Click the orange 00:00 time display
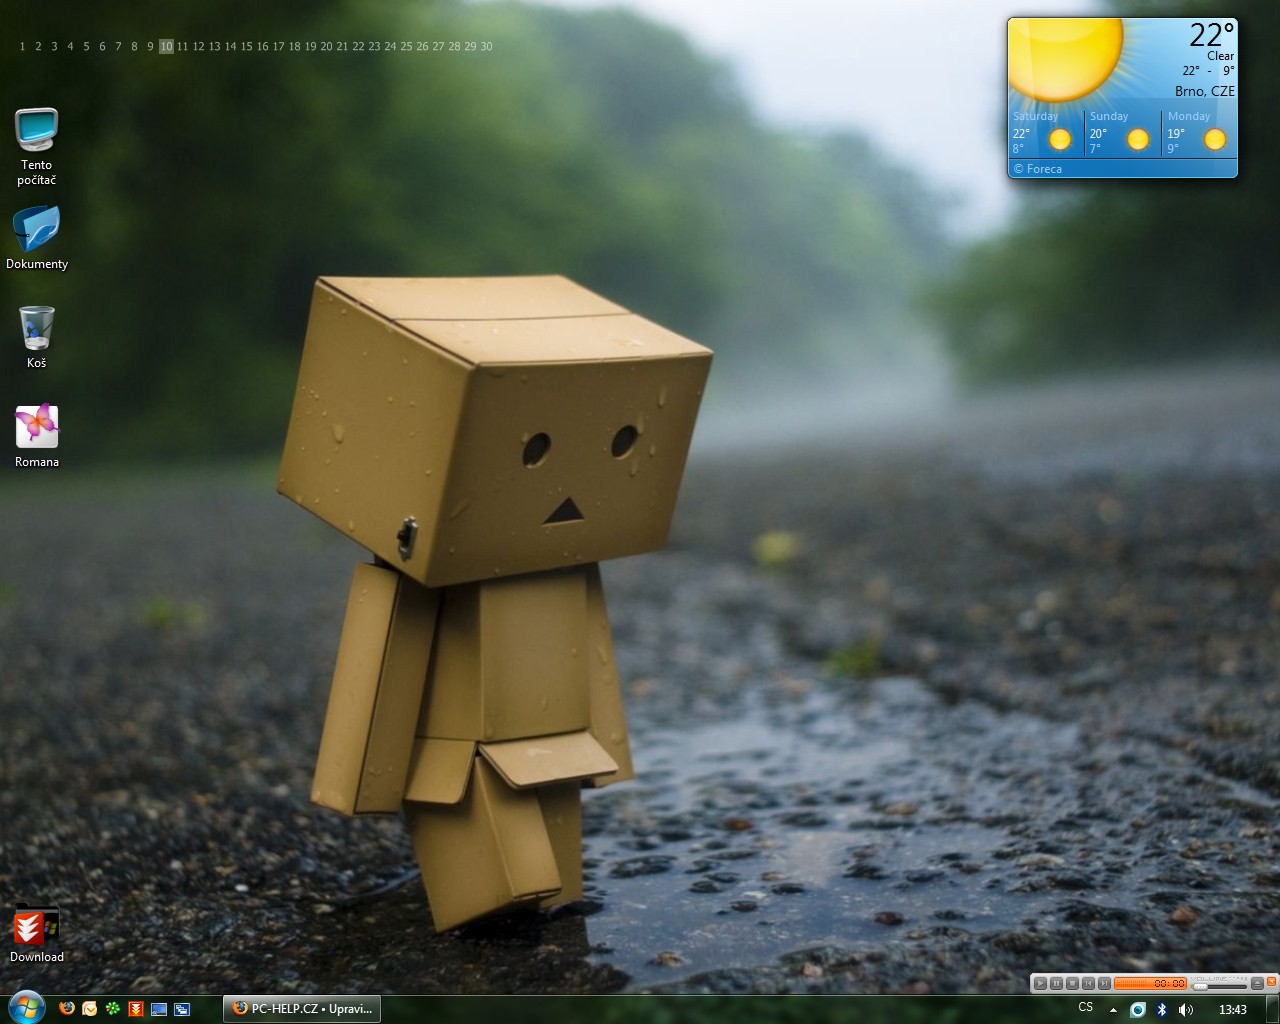The height and width of the screenshot is (1024, 1280). (x=1150, y=983)
